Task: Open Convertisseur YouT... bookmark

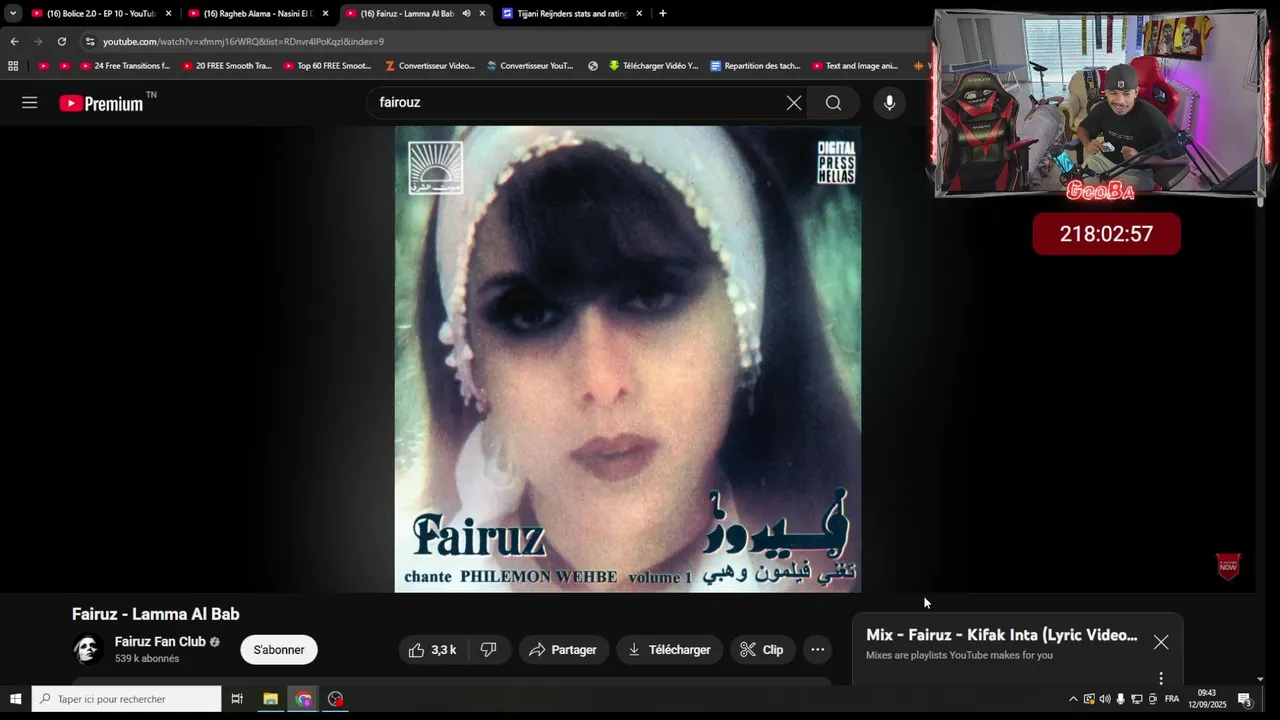Action: pos(530,66)
